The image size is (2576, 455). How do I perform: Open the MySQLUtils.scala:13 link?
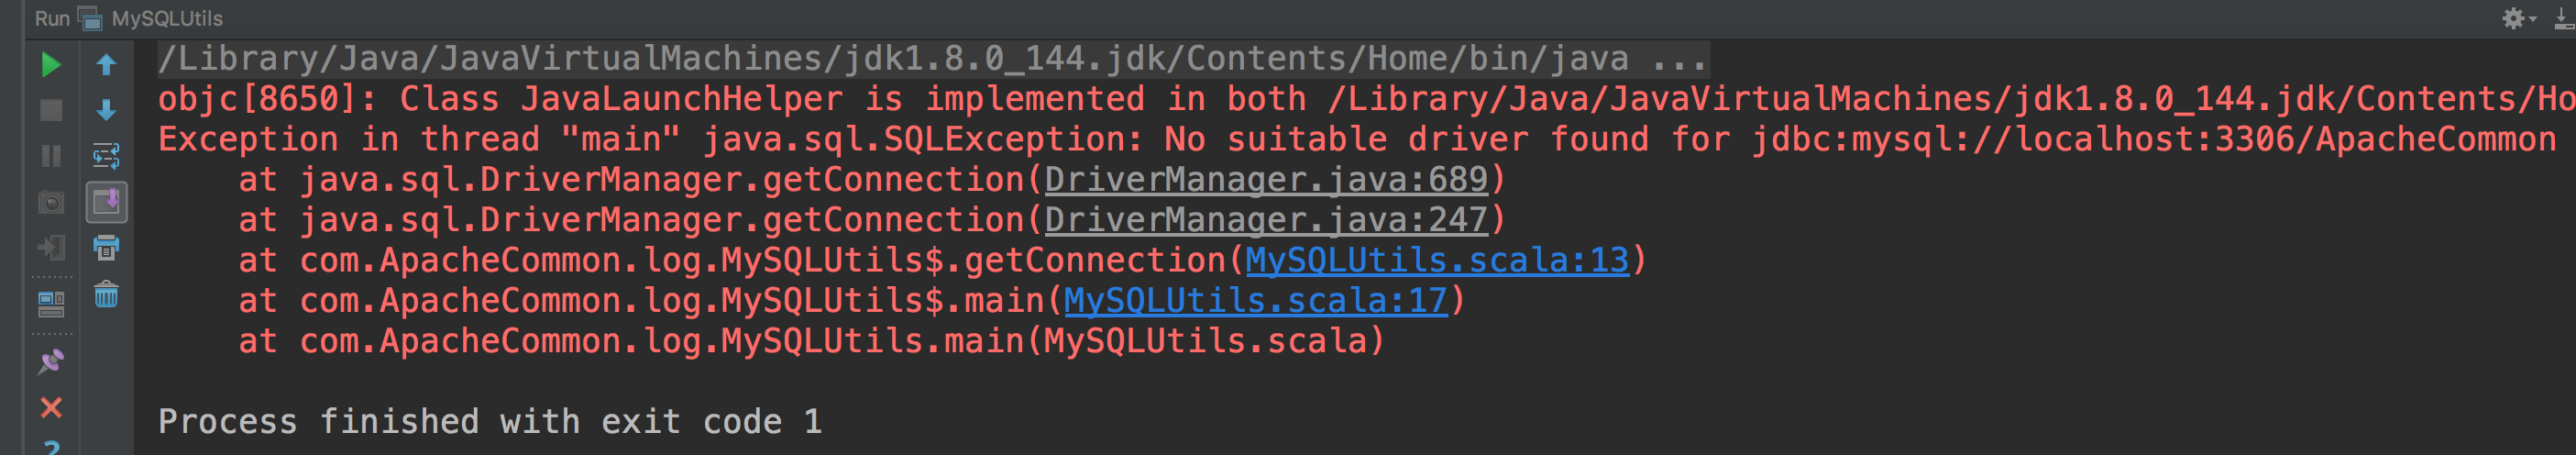tap(1436, 261)
